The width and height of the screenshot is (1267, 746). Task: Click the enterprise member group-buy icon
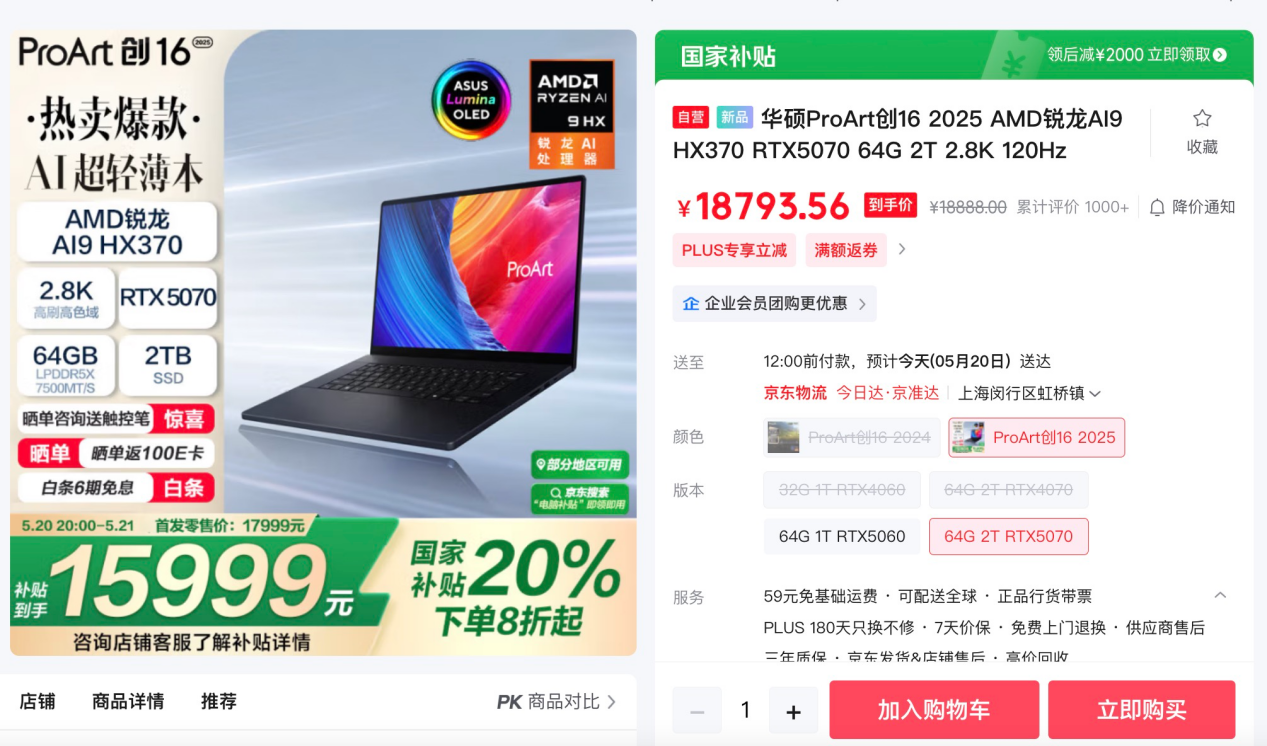pyautogui.click(x=691, y=303)
